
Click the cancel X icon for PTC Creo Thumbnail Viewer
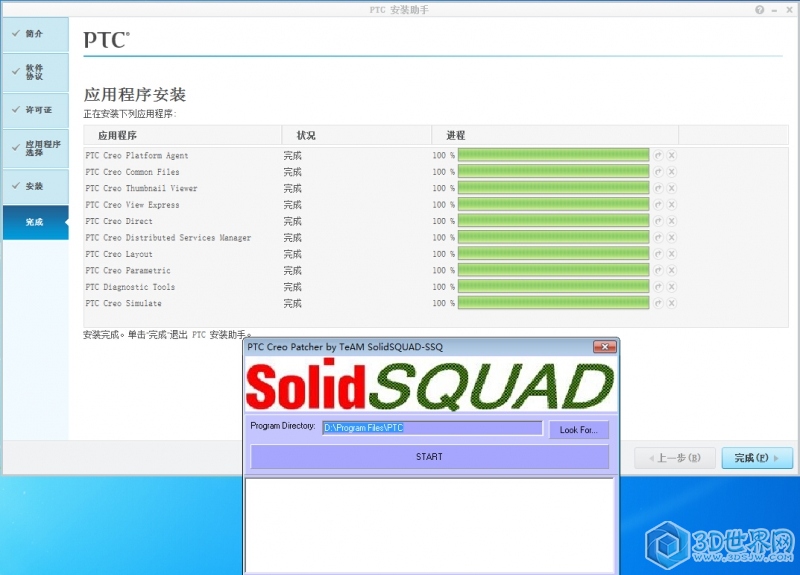click(671, 188)
